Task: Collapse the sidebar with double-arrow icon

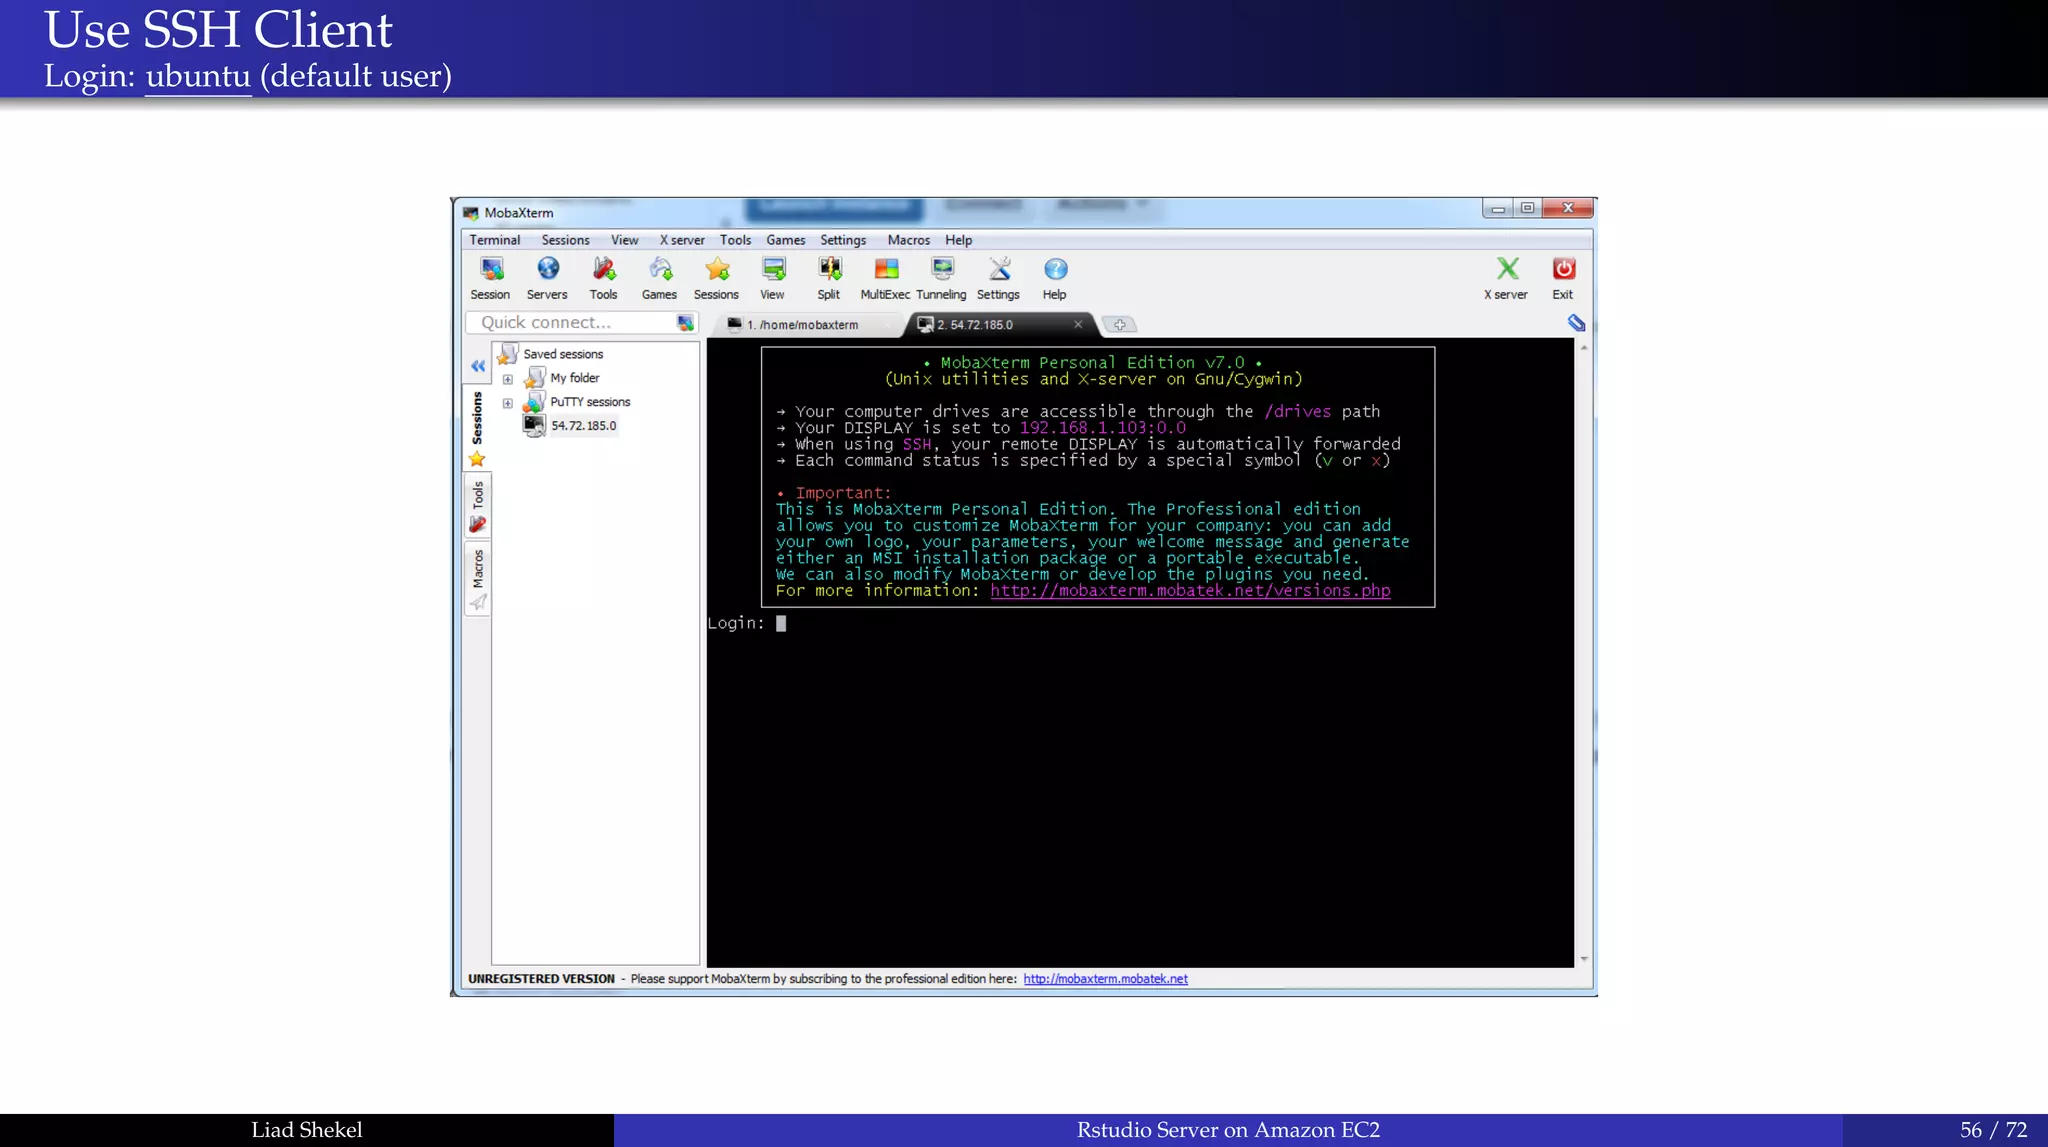Action: [x=478, y=366]
